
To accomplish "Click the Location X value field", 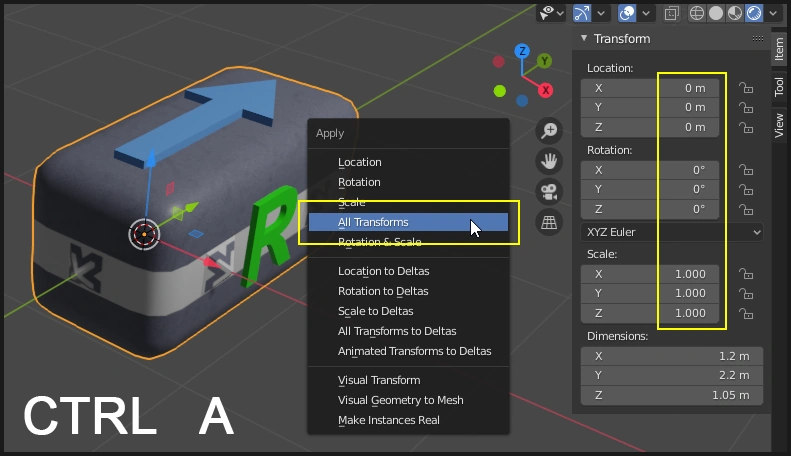I will [x=650, y=88].
